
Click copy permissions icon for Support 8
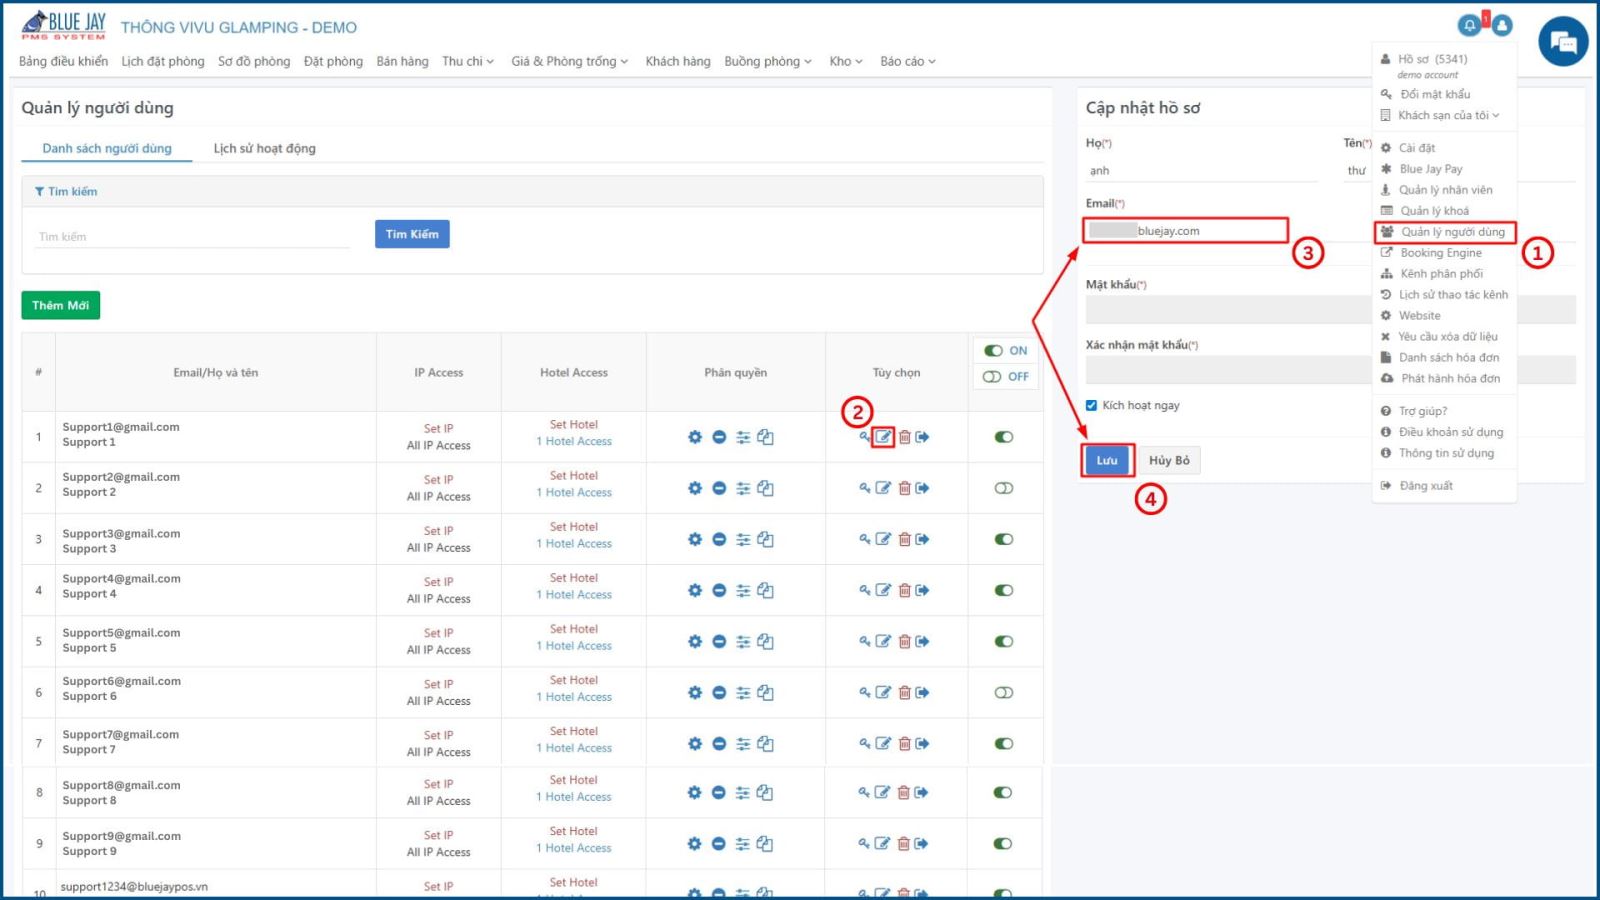coord(765,792)
